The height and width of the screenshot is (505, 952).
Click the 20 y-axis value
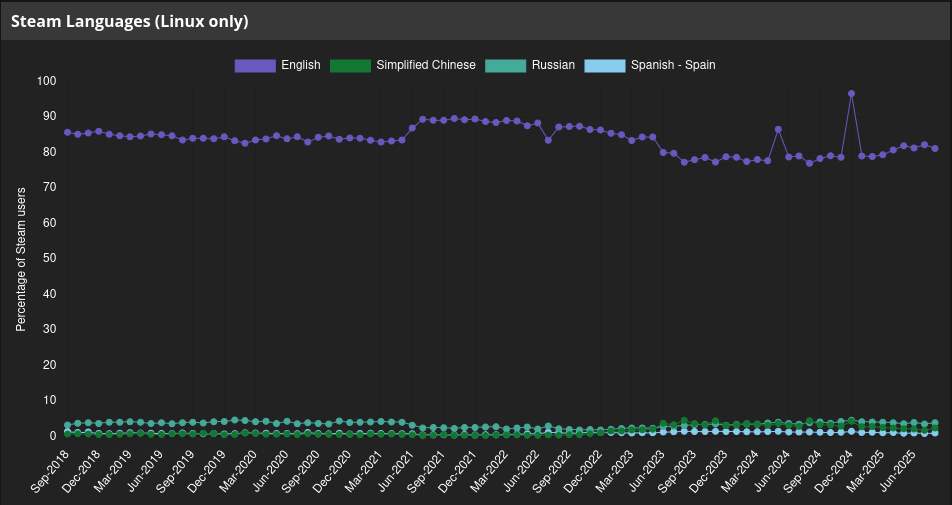click(x=50, y=365)
